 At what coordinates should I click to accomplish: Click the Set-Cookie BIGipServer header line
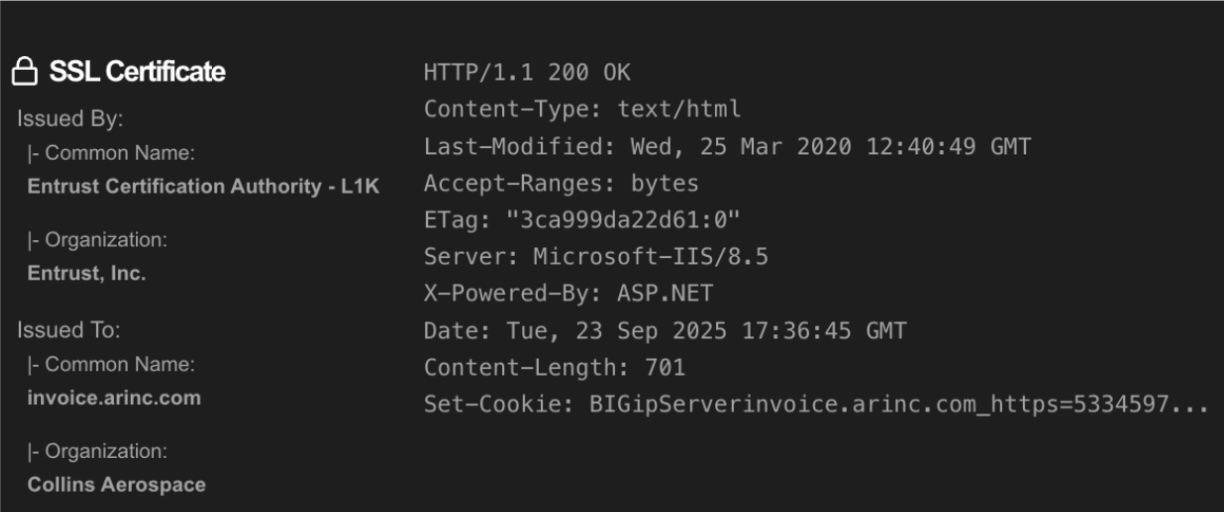816,404
